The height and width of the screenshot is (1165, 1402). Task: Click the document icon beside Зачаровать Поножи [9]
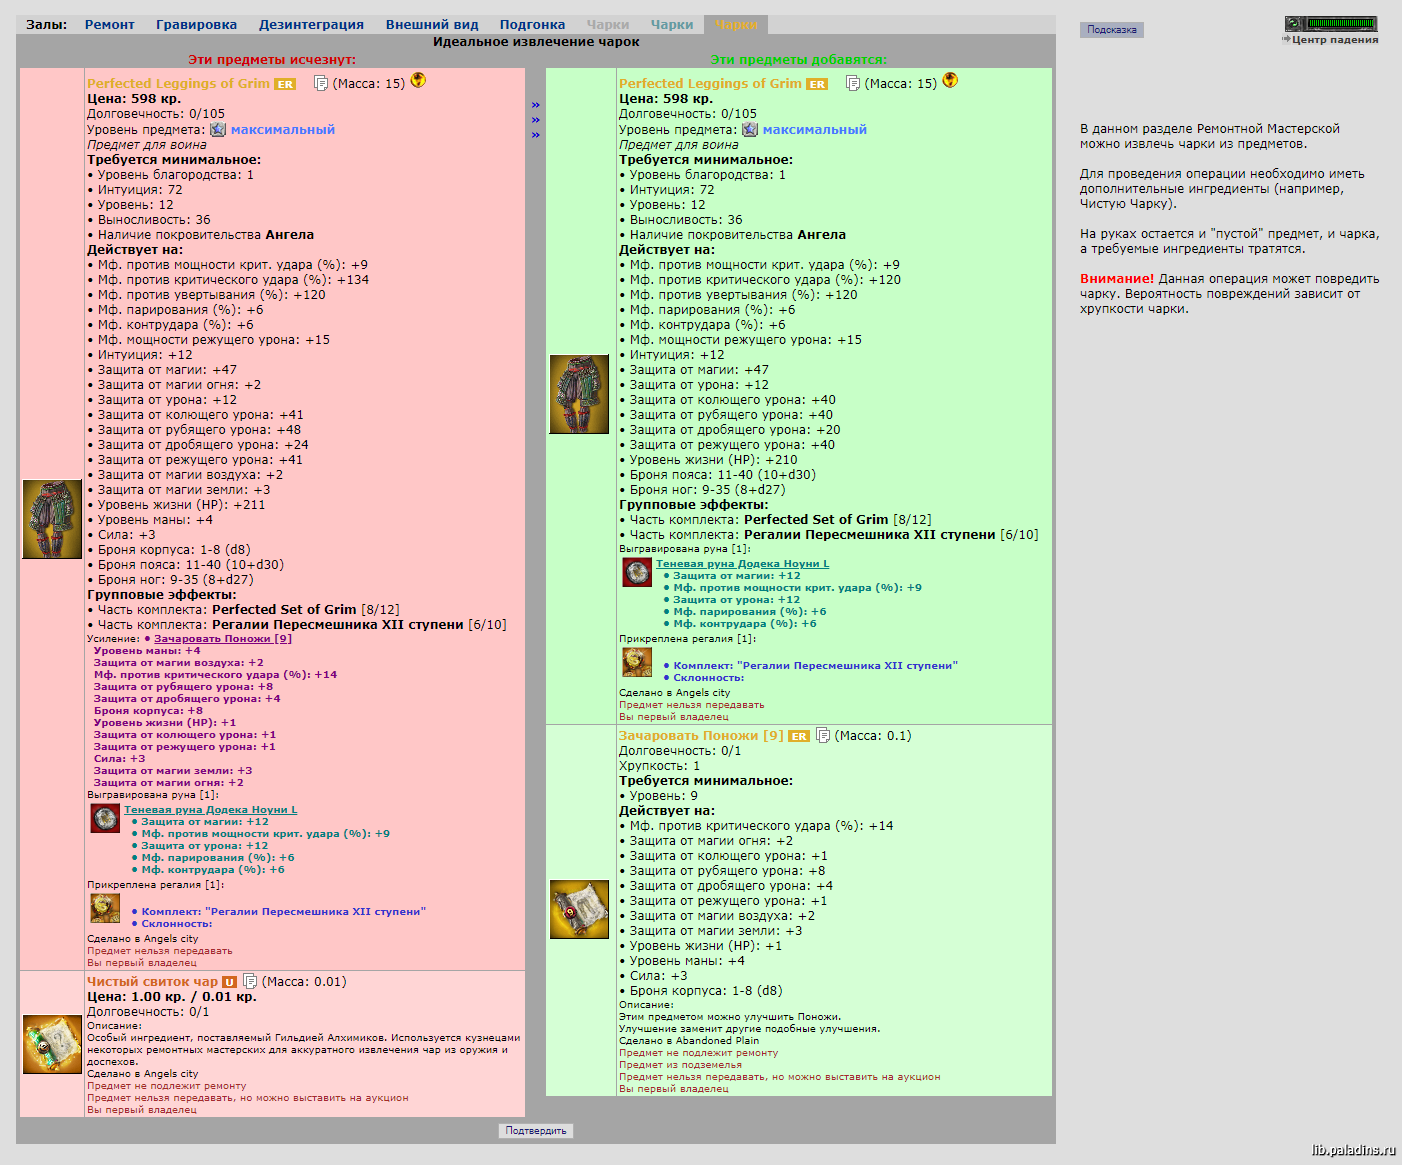click(x=823, y=735)
